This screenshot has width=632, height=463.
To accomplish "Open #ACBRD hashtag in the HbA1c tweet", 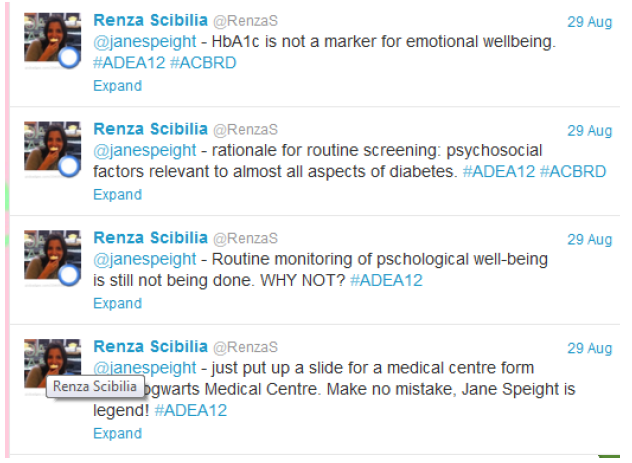I will point(204,63).
